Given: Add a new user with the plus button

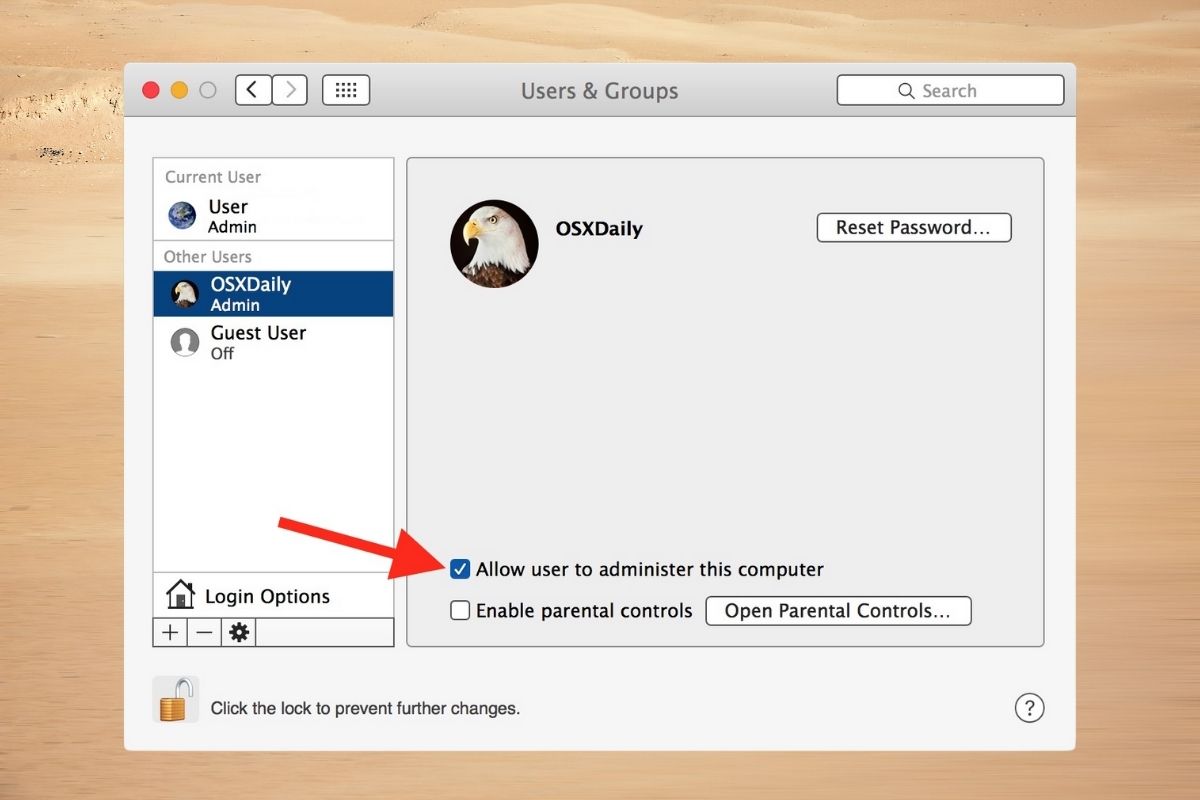Looking at the screenshot, I should [170, 633].
